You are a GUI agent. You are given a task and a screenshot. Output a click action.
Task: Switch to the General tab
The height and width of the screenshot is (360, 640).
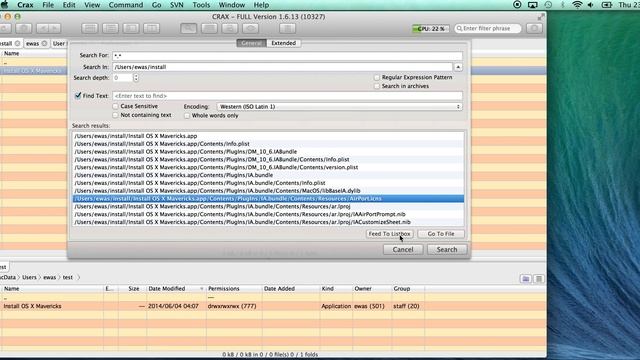251,43
